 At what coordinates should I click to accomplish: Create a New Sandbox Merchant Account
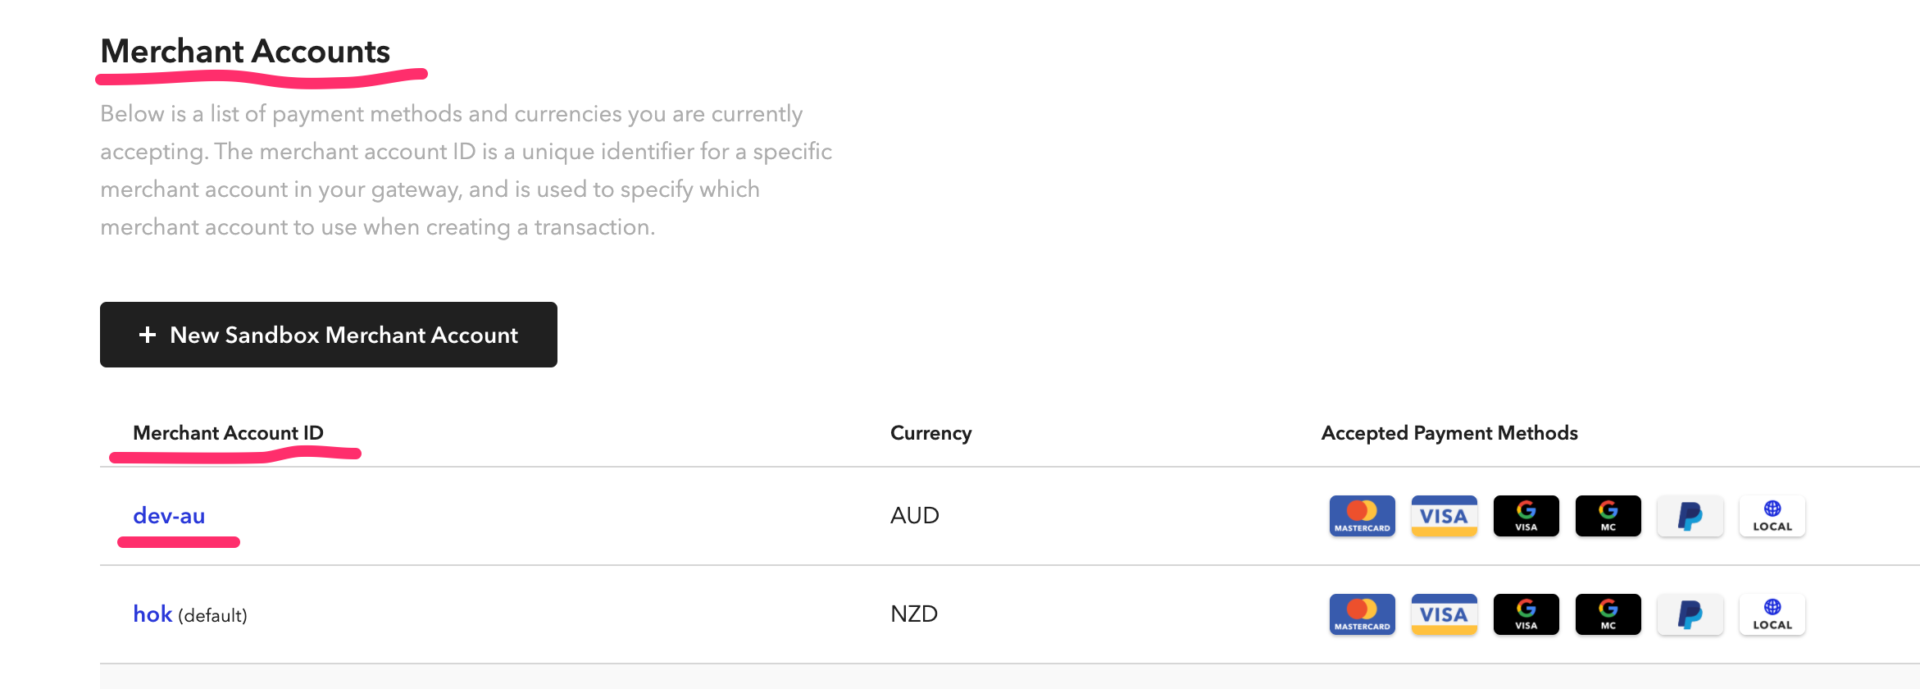[x=328, y=334]
